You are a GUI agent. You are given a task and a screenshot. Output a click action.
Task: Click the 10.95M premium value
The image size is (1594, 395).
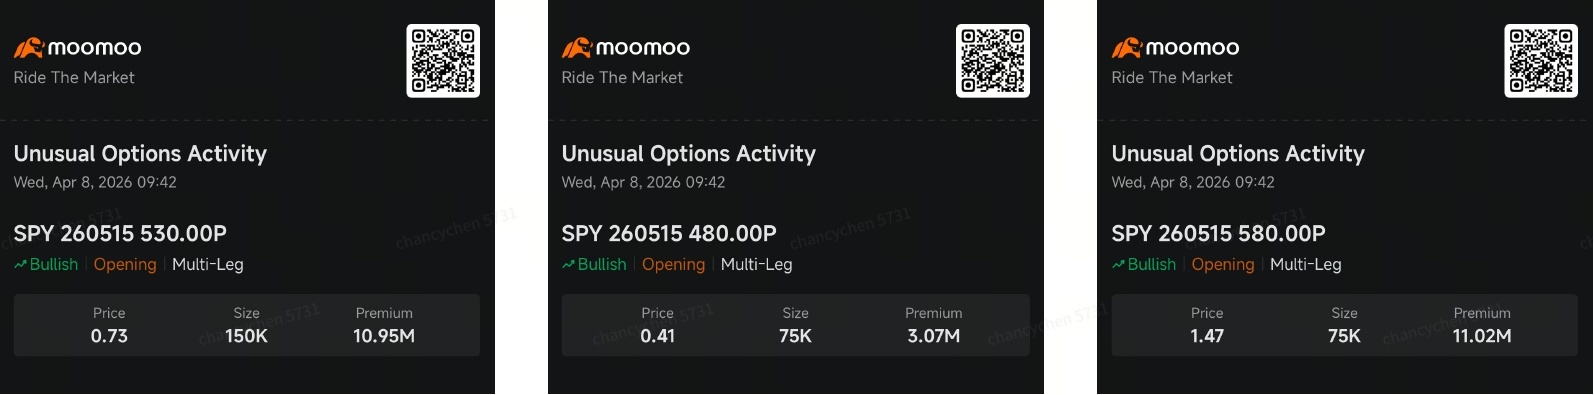[x=384, y=336]
